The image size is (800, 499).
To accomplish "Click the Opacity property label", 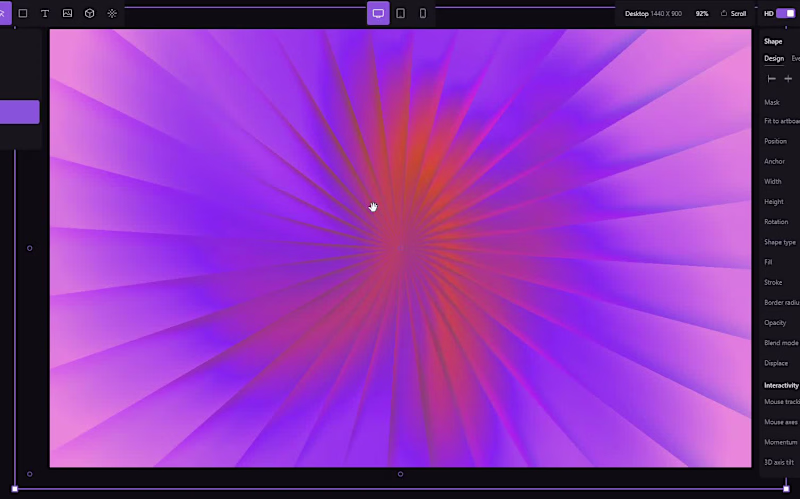I will (x=775, y=322).
